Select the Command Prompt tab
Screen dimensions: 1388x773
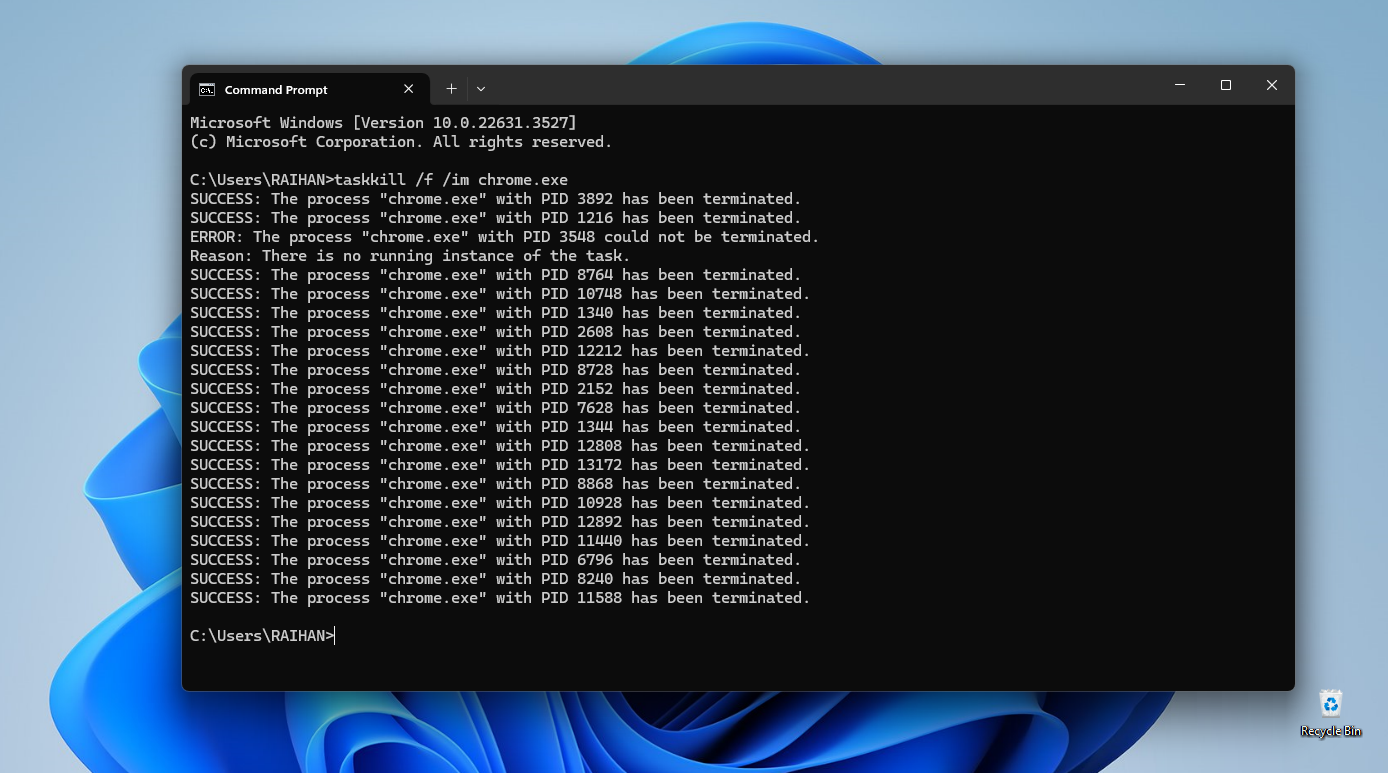[x=309, y=89]
